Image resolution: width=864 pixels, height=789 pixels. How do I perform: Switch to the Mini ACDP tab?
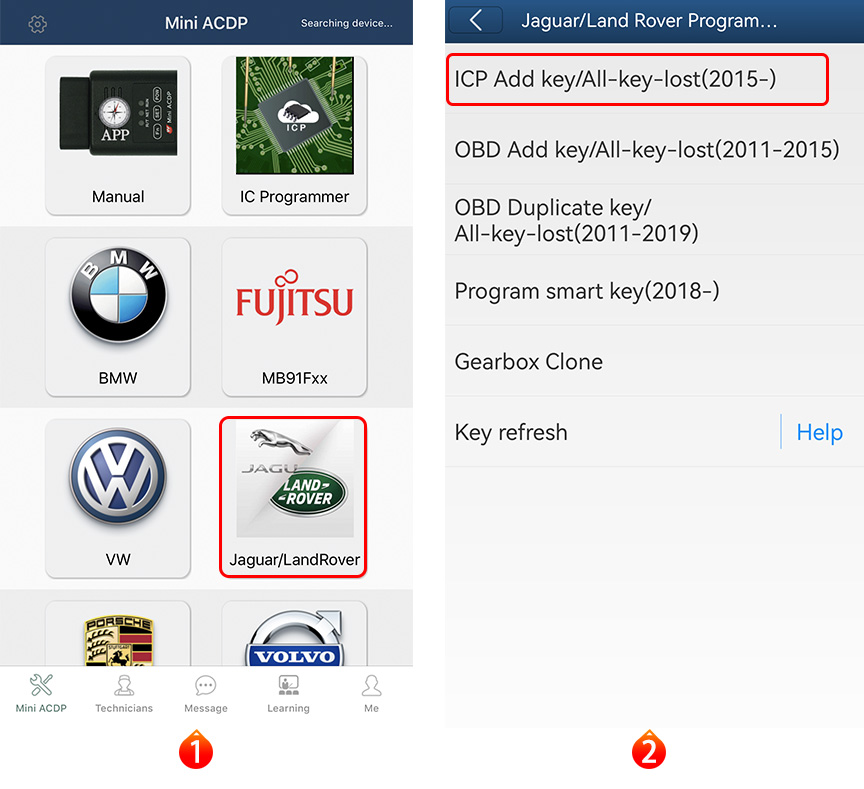click(x=42, y=693)
